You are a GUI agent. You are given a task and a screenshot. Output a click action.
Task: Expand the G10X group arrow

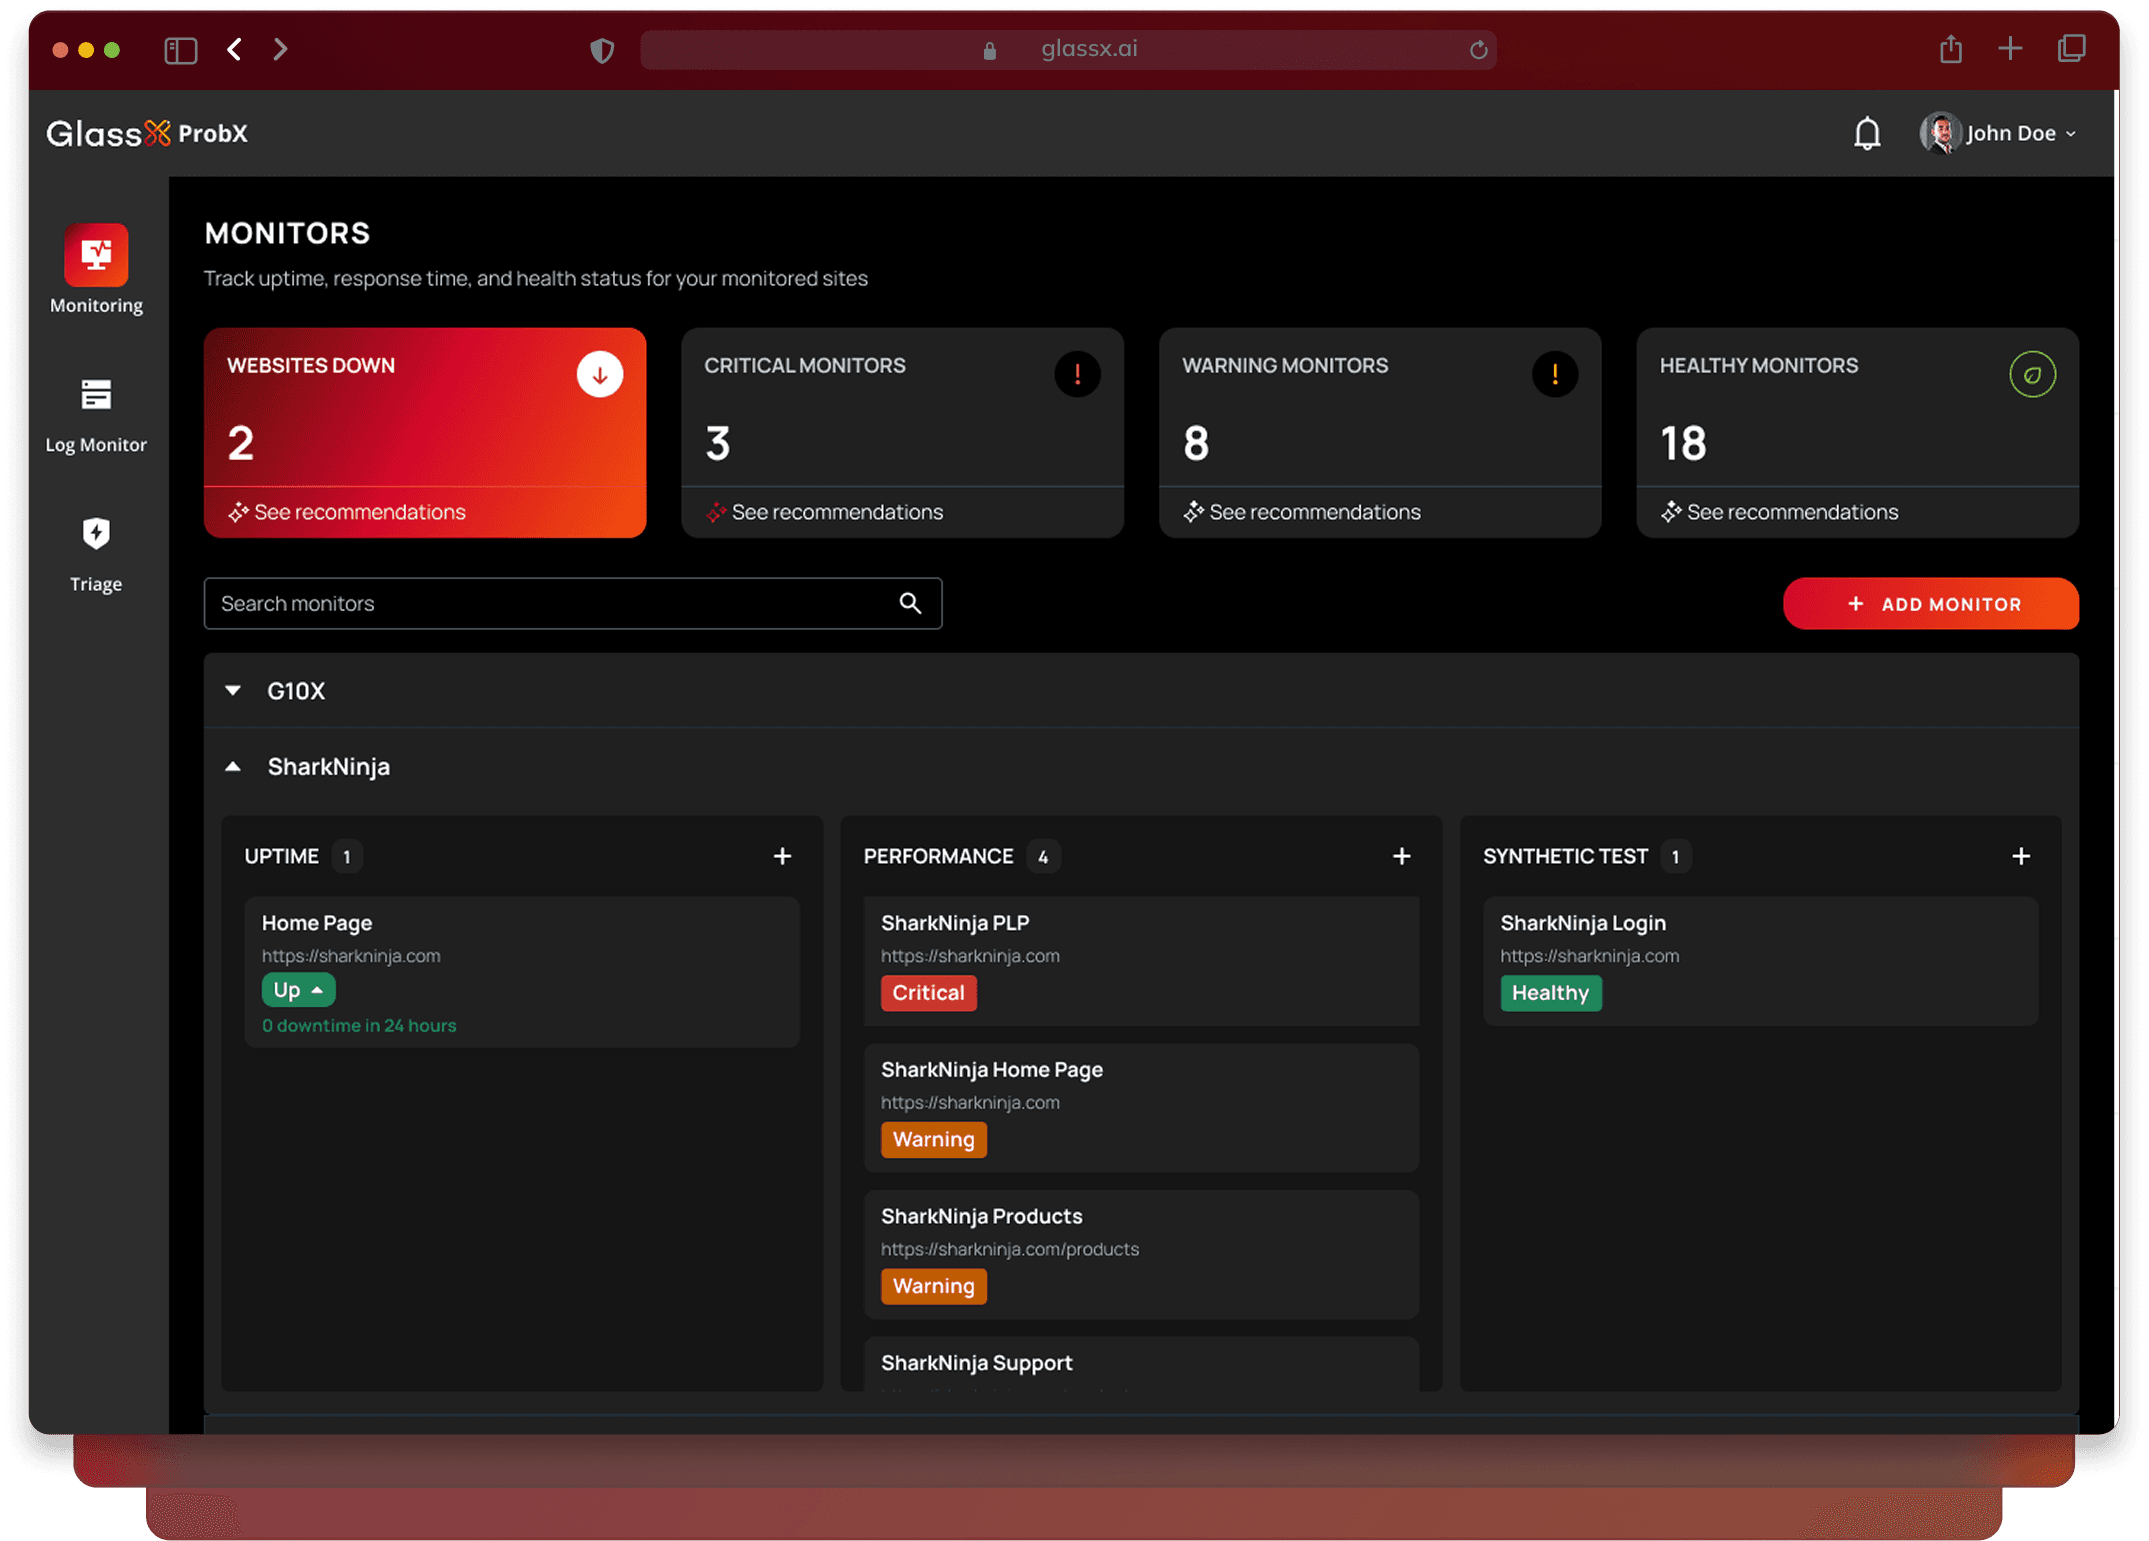(233, 690)
